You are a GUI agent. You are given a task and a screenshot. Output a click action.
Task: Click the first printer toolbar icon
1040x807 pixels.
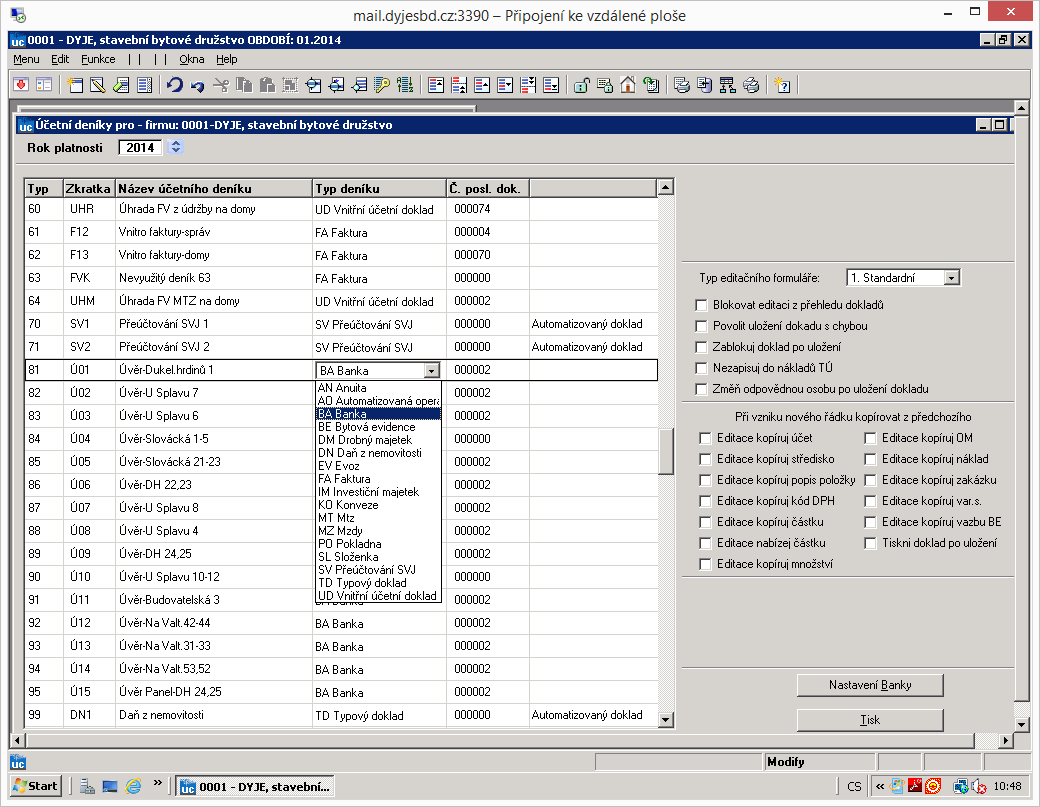[681, 85]
